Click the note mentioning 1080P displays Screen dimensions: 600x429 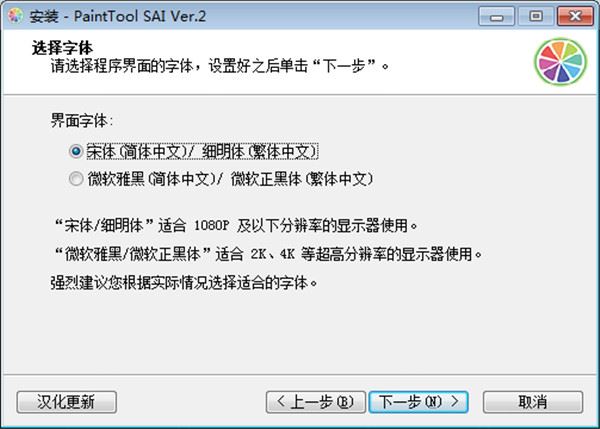[x=236, y=225]
